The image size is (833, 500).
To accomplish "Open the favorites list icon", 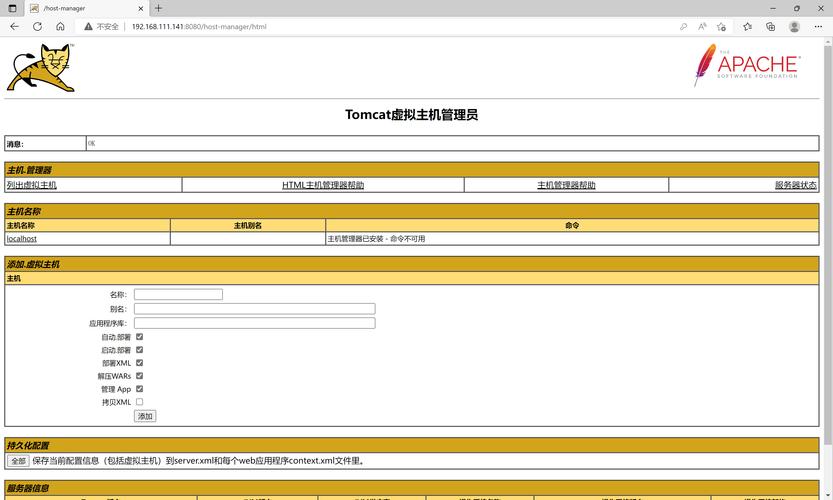I will (747, 27).
